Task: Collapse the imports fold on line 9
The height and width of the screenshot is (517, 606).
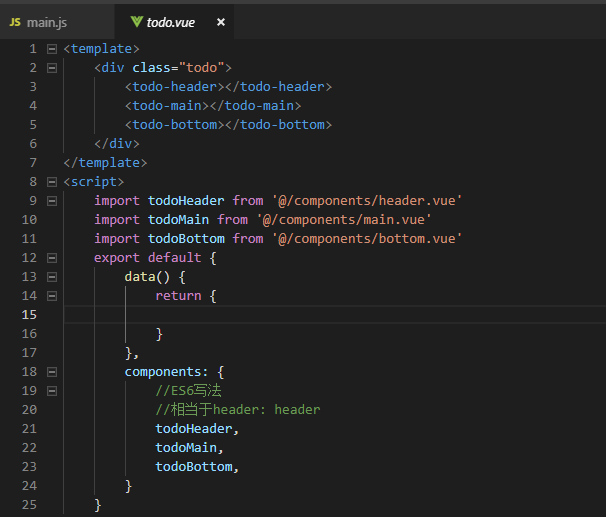Action: pos(52,201)
